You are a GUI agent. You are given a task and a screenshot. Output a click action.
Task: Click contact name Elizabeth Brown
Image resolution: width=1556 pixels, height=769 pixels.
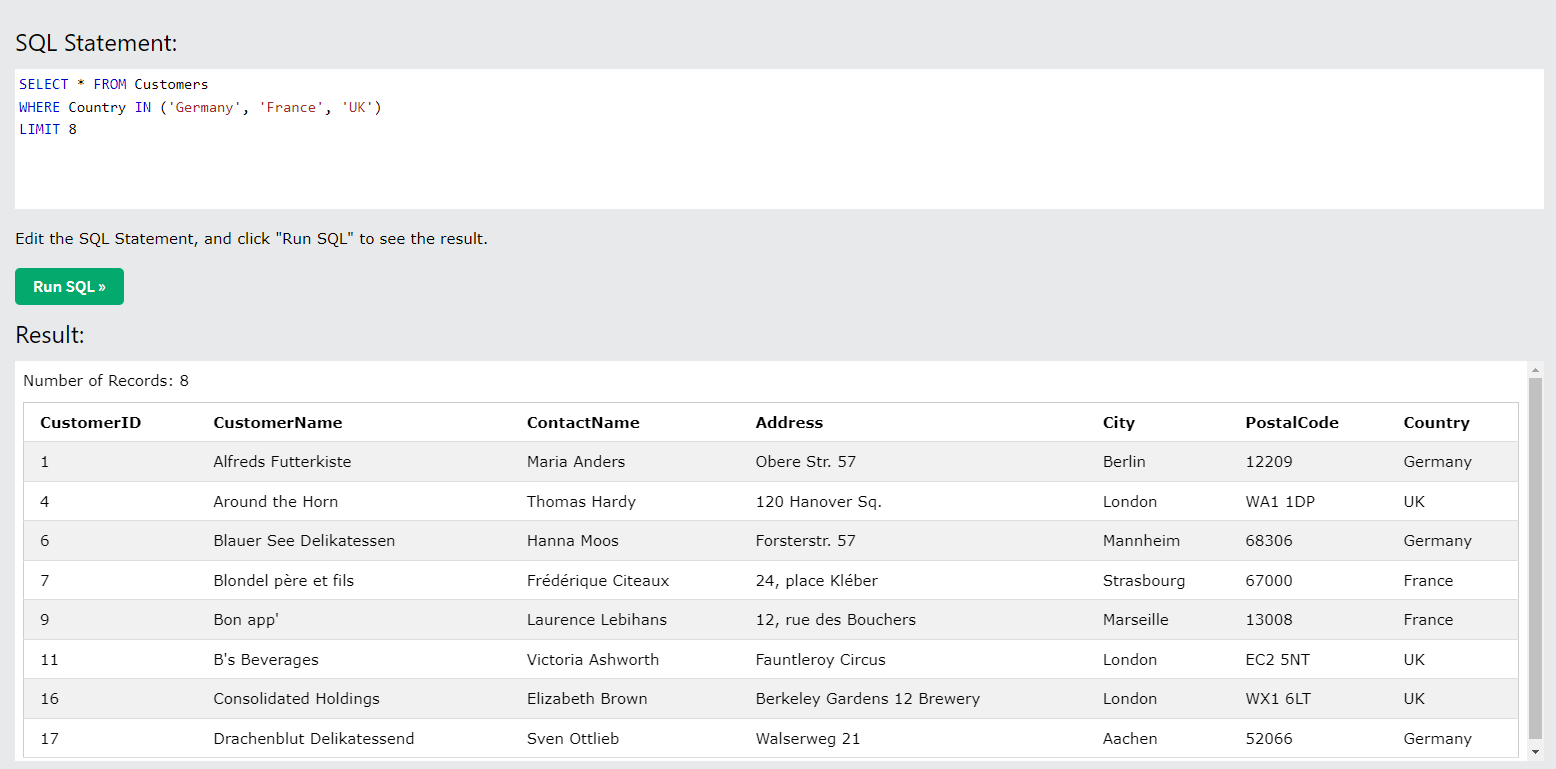point(587,699)
